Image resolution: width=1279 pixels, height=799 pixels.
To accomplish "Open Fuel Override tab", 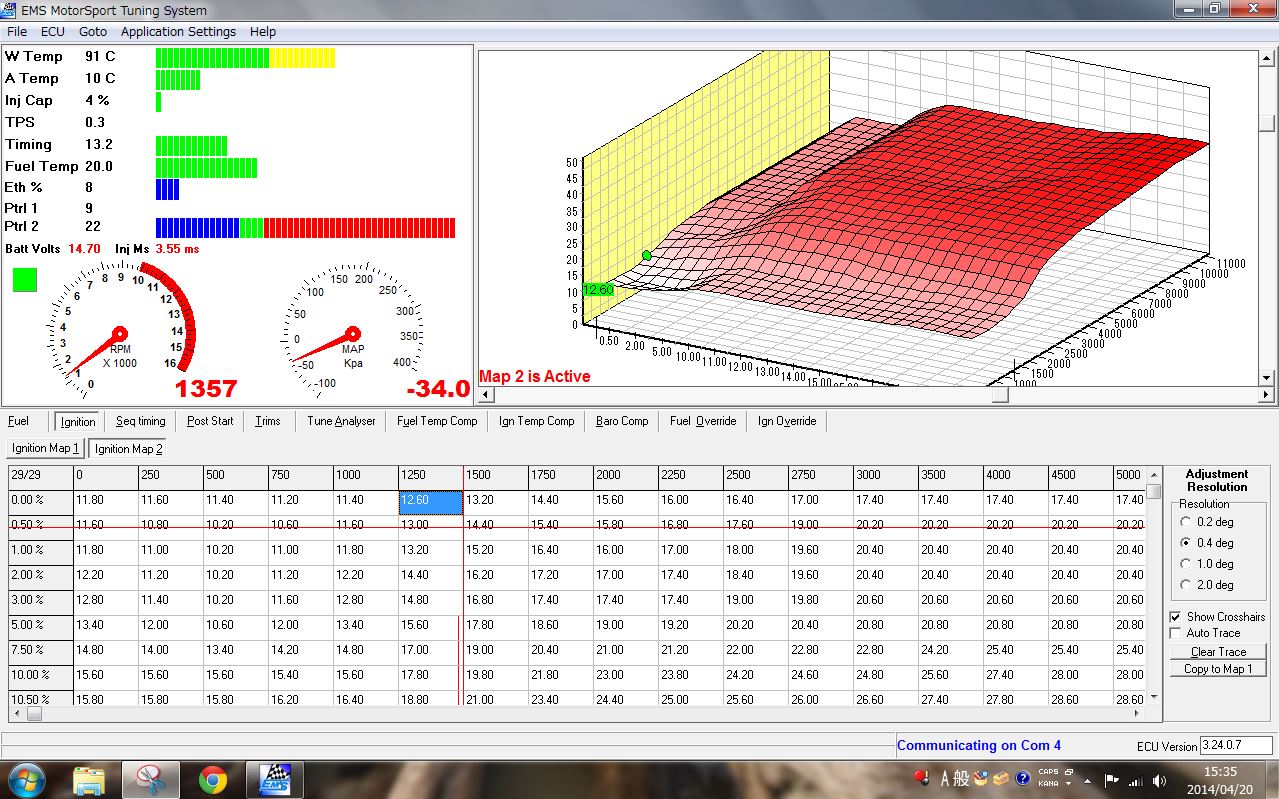I will 703,421.
